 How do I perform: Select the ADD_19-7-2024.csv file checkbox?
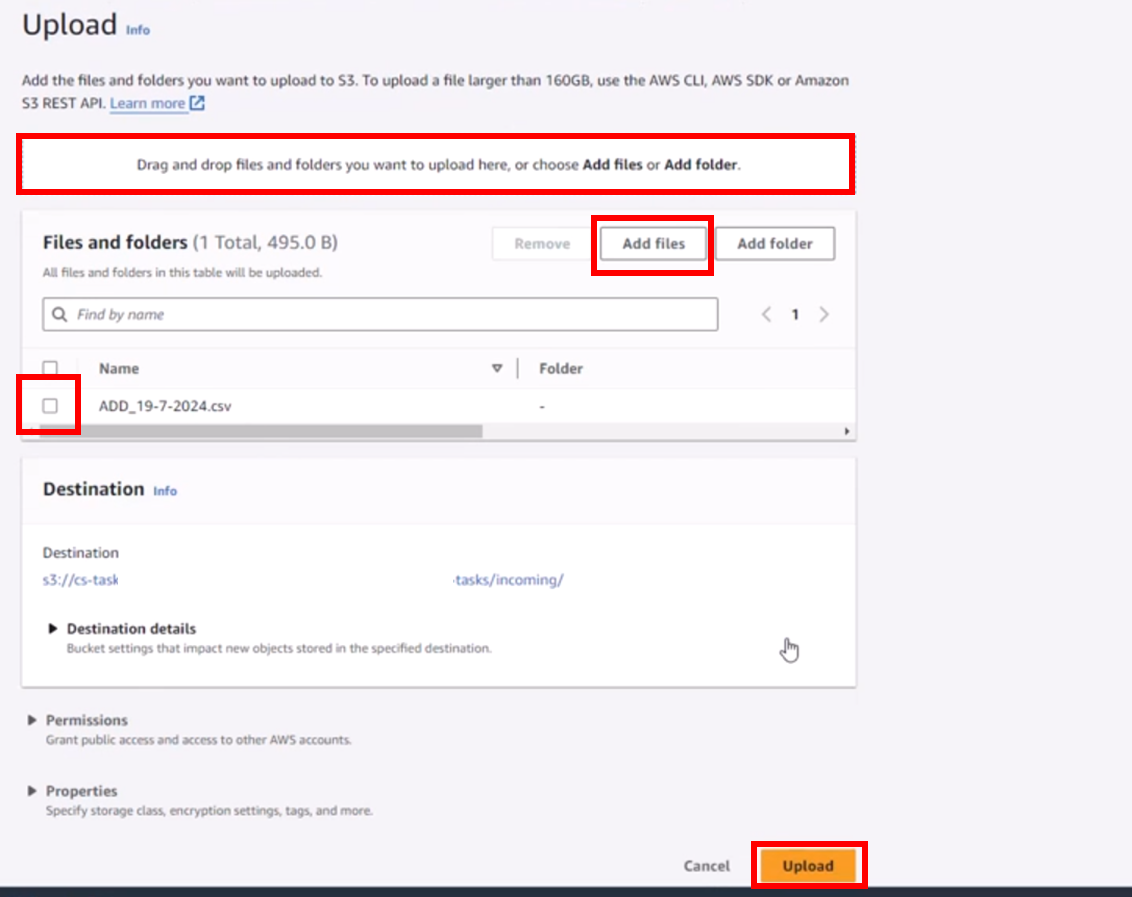tap(50, 406)
